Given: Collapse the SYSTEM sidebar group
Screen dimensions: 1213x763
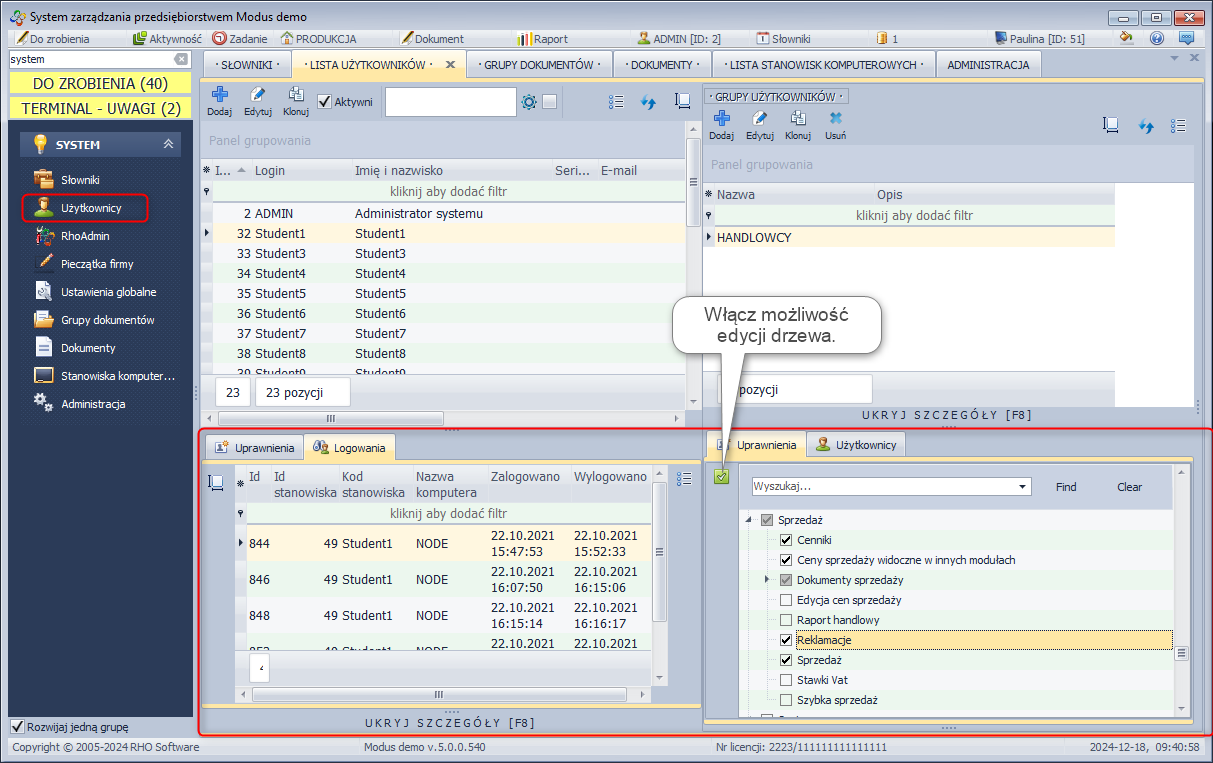Looking at the screenshot, I should click(168, 145).
